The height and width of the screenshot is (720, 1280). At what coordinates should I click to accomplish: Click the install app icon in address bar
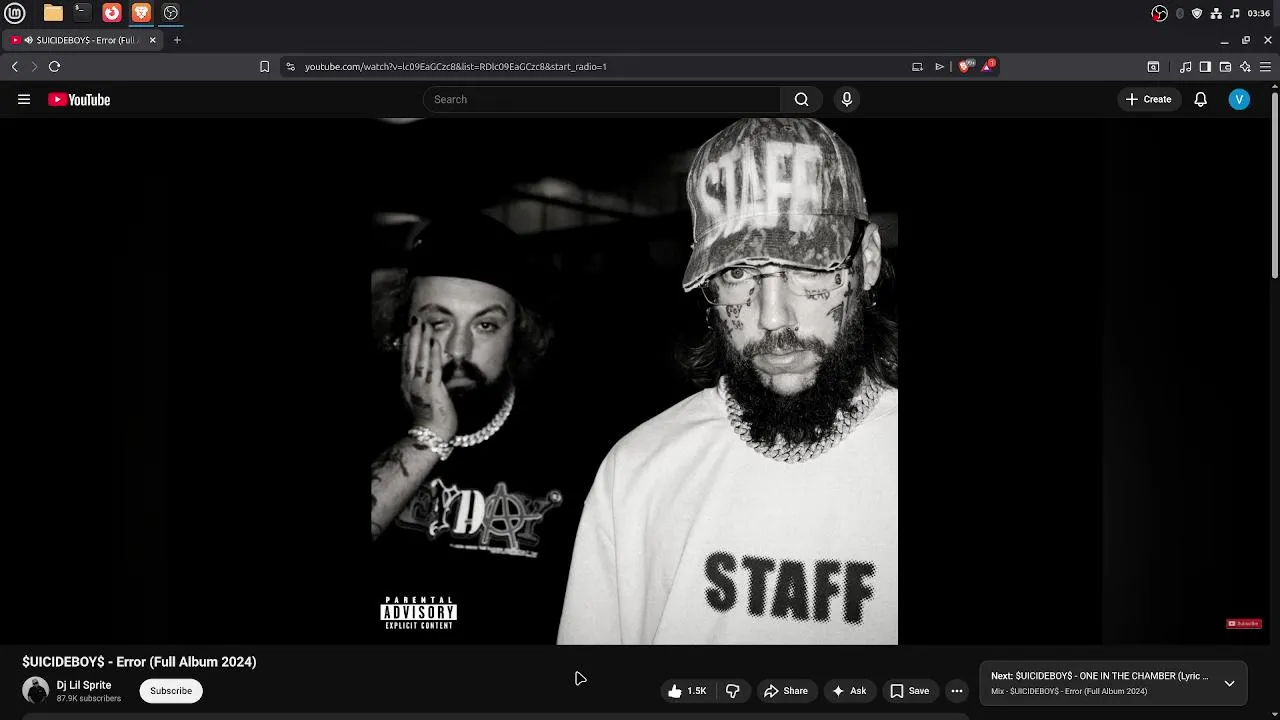tap(917, 66)
